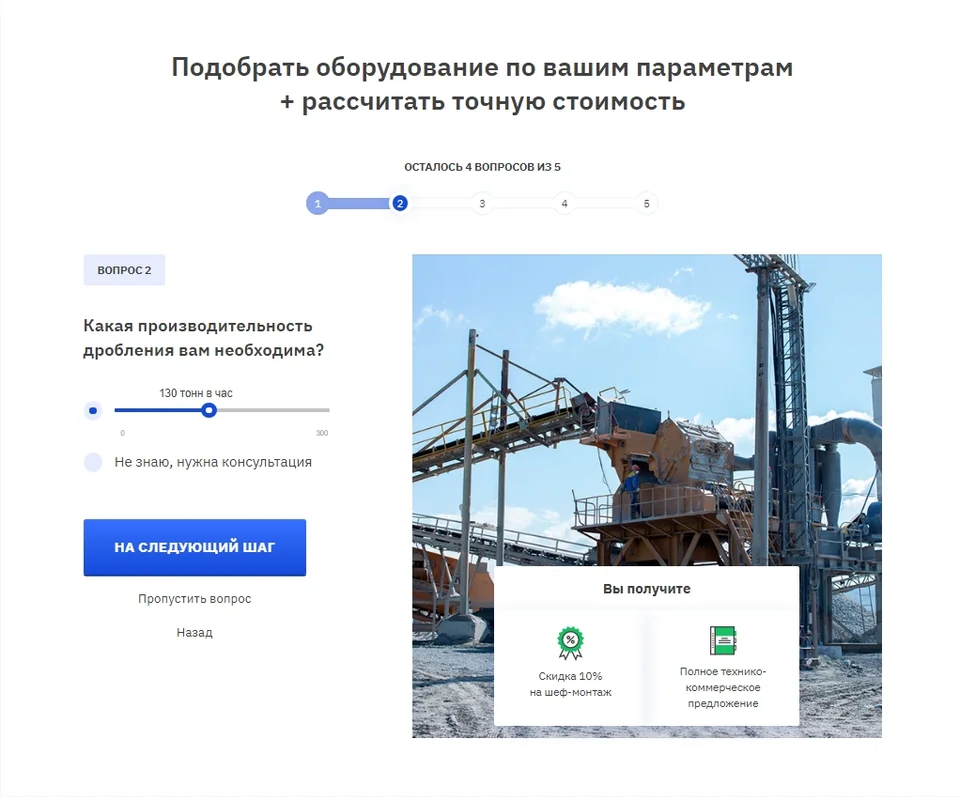
Task: Click the discount percent badge icon
Action: click(570, 643)
